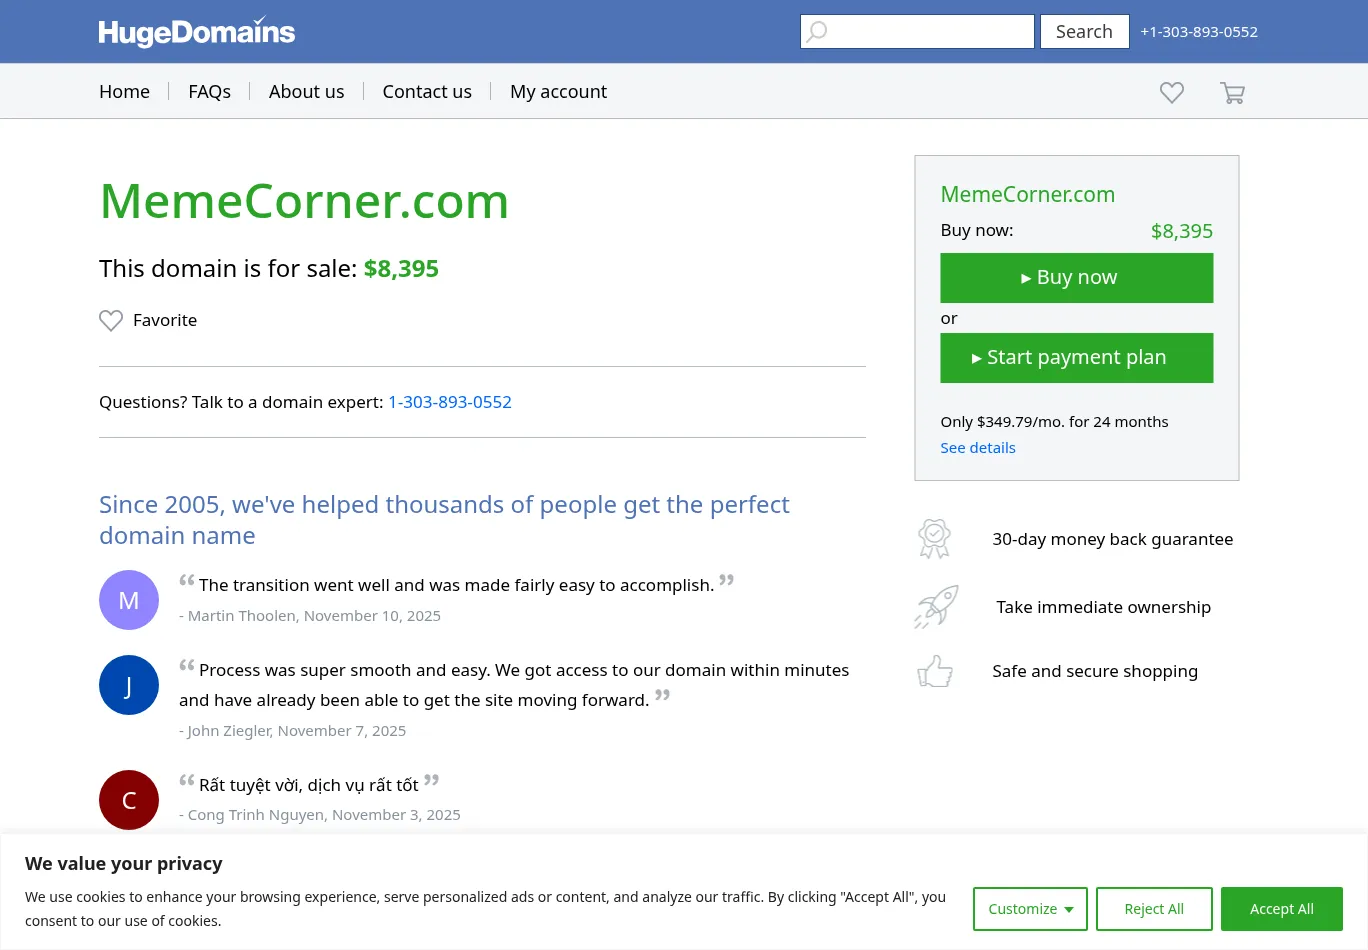Image resolution: width=1368 pixels, height=950 pixels.
Task: Click the thumbs-up secure shopping icon
Action: [x=935, y=671]
